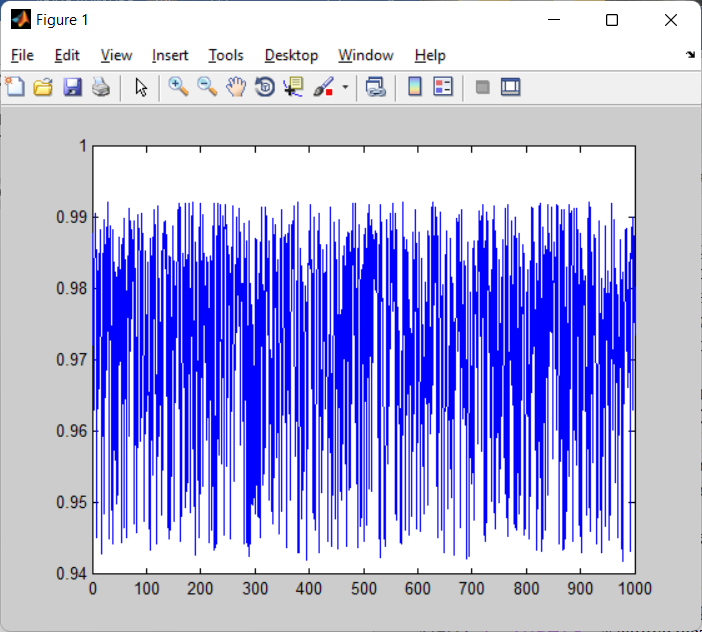Open the View menu
The image size is (702, 632).
tap(116, 56)
